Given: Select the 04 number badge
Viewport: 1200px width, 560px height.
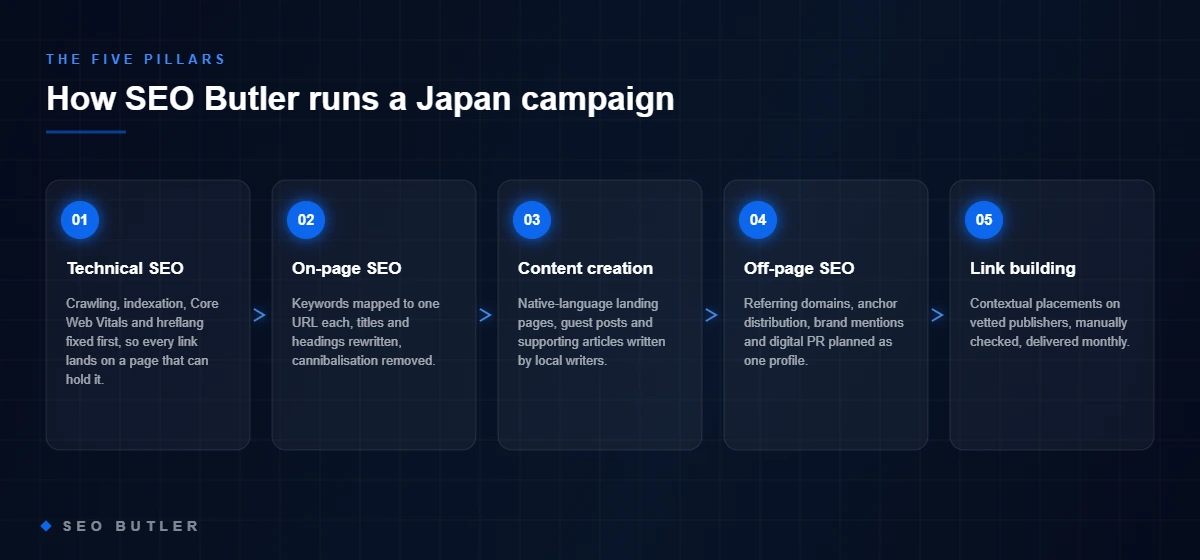Looking at the screenshot, I should 758,220.
